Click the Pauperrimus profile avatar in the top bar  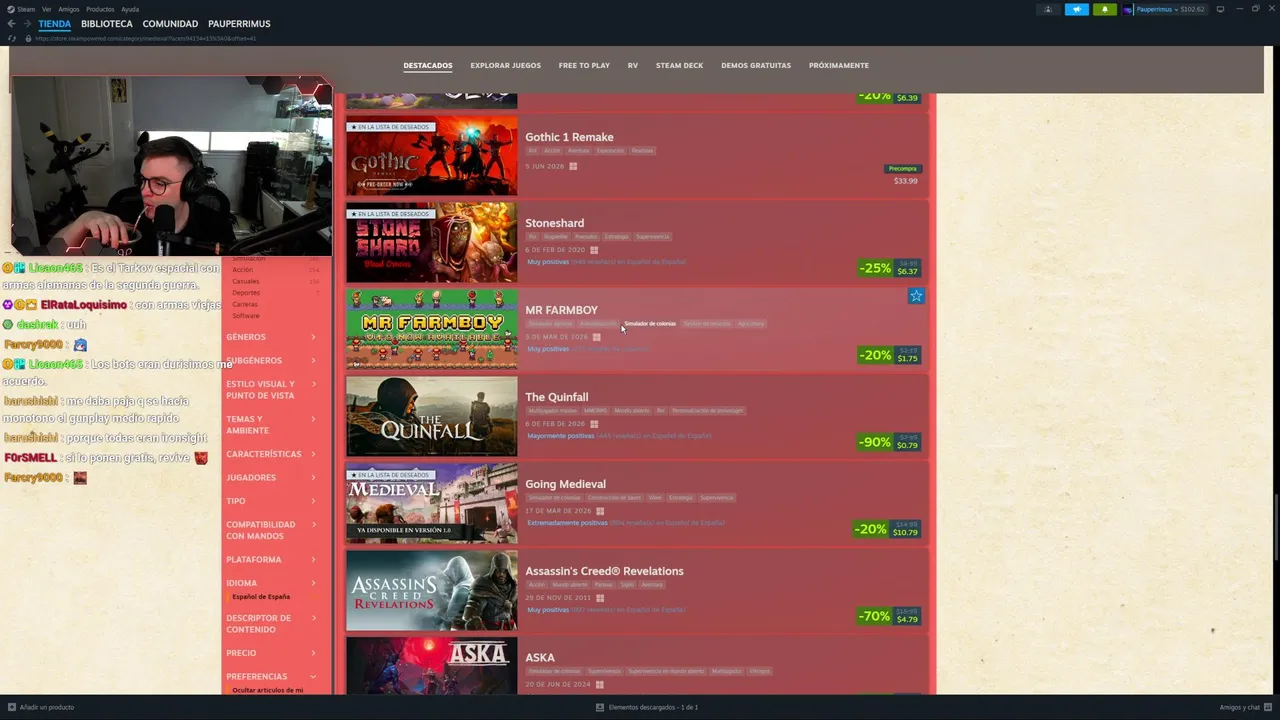pos(1128,9)
